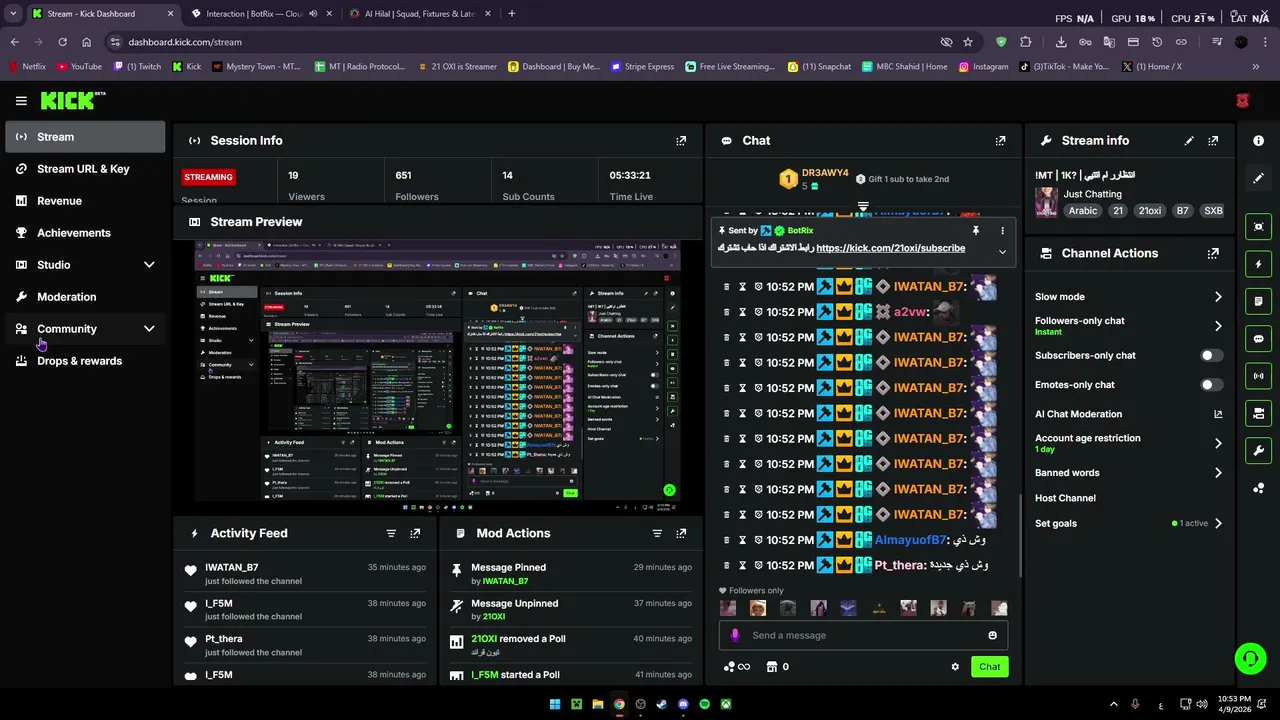This screenshot has width=1280, height=720.
Task: Open the Windows Start button
Action: pyautogui.click(x=555, y=704)
